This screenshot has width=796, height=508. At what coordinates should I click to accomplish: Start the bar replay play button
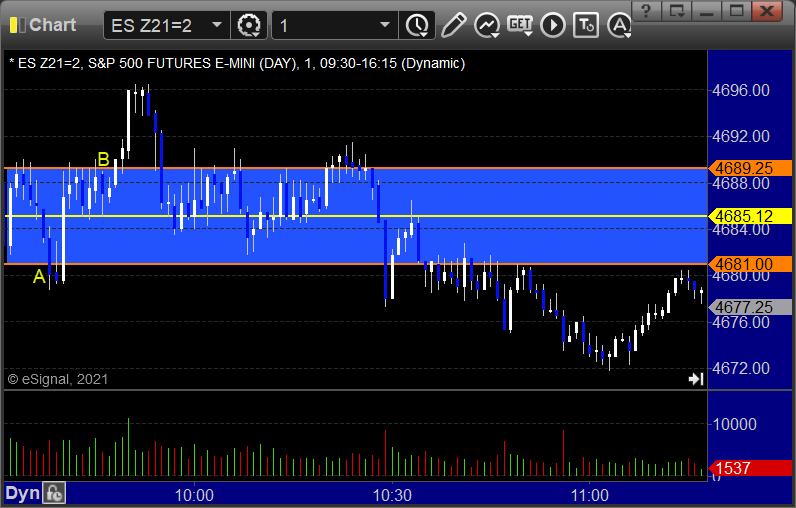tap(553, 25)
